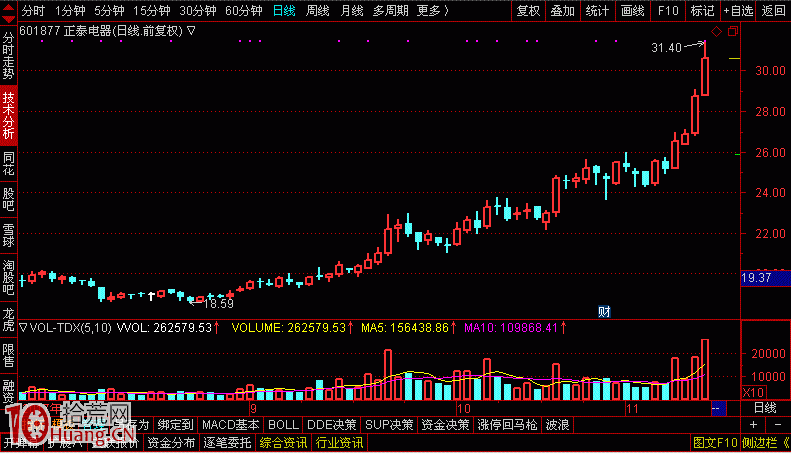Select the 60分钟 period
Viewport: 791px width, 454px height.
pyautogui.click(x=244, y=11)
